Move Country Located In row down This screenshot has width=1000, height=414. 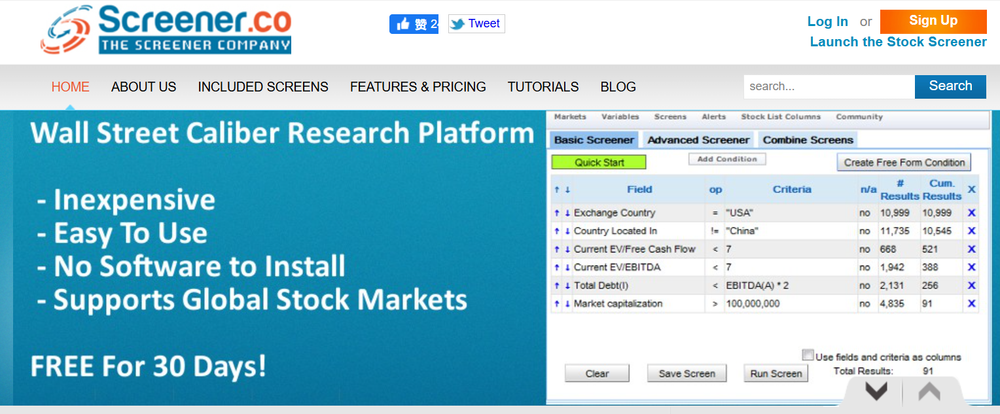567,231
